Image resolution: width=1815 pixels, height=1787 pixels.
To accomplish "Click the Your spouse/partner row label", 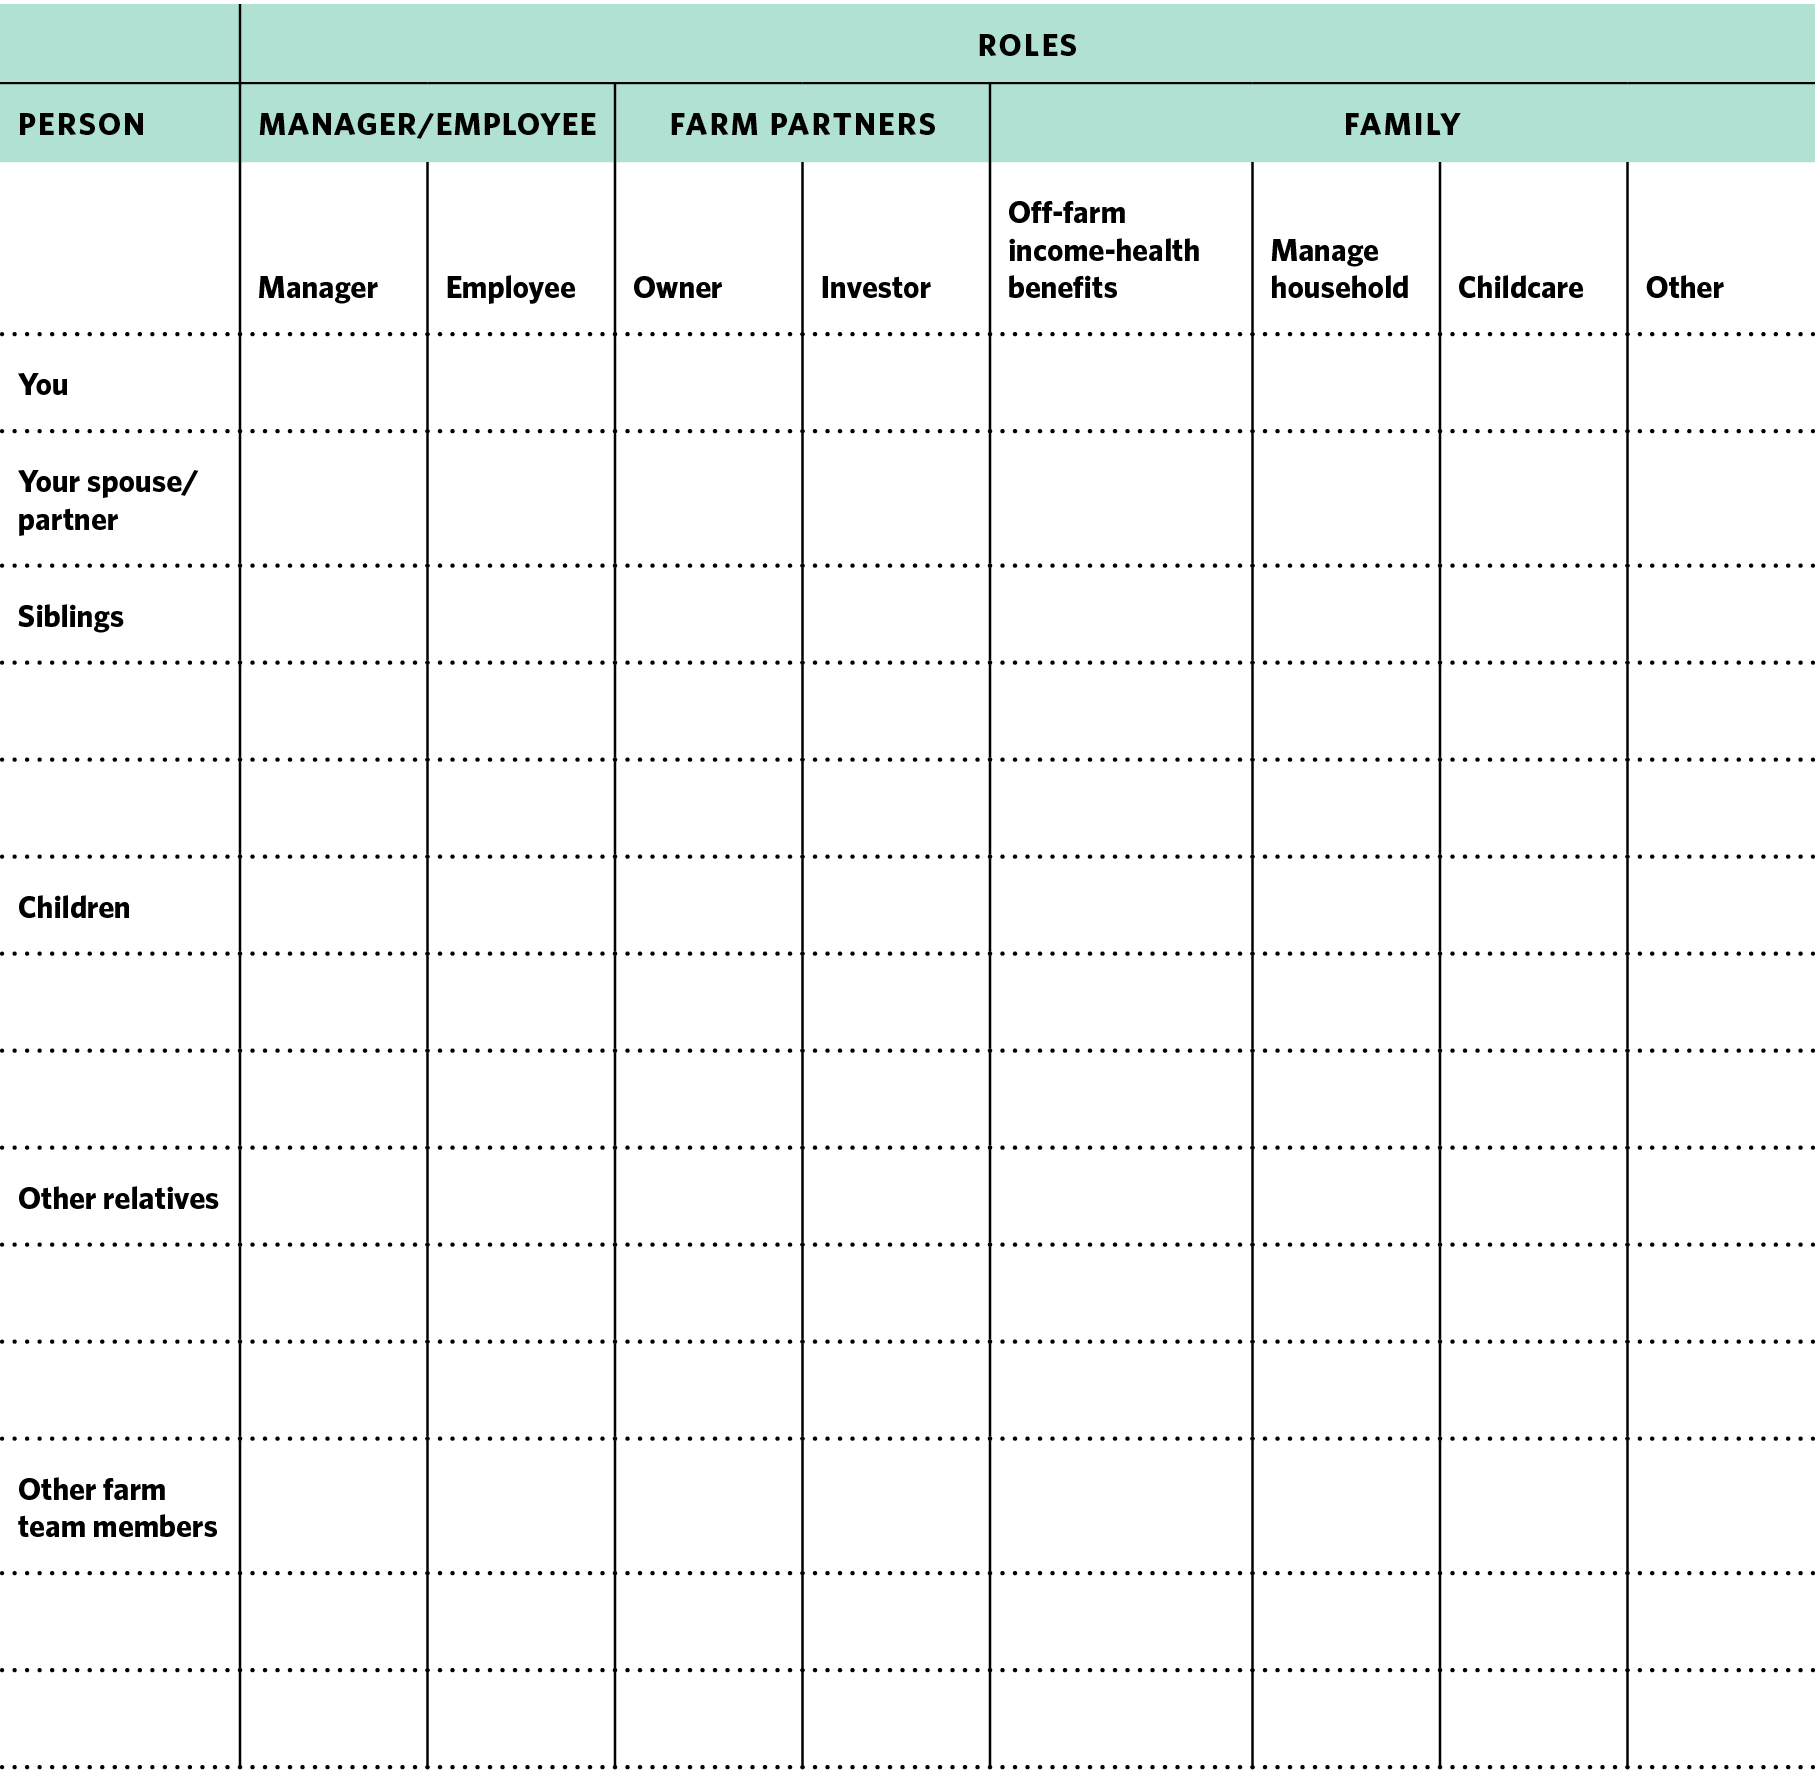I will [x=108, y=501].
